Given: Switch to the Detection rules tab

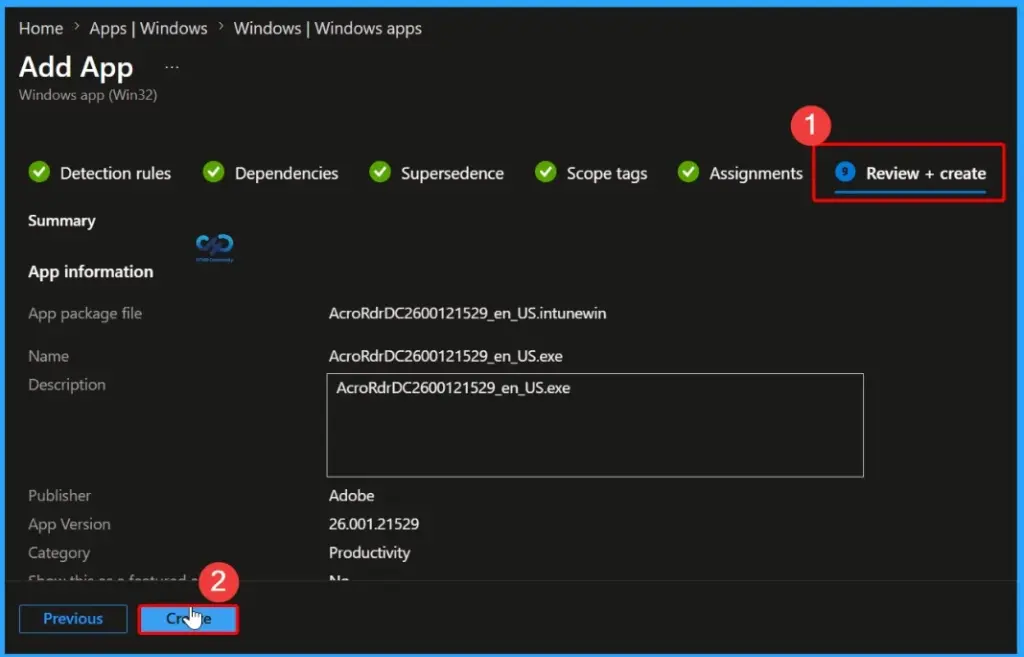Looking at the screenshot, I should (x=115, y=173).
